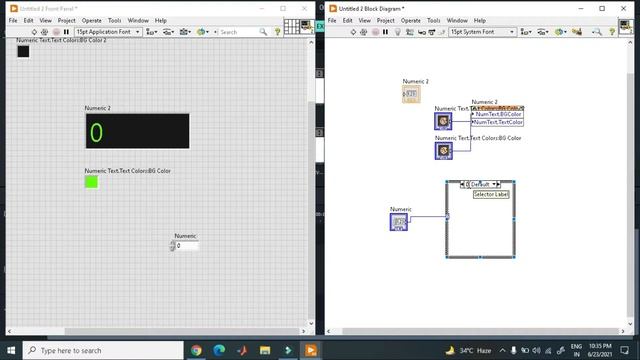Open the Windows Start menu
The image size is (640, 360).
point(11,350)
